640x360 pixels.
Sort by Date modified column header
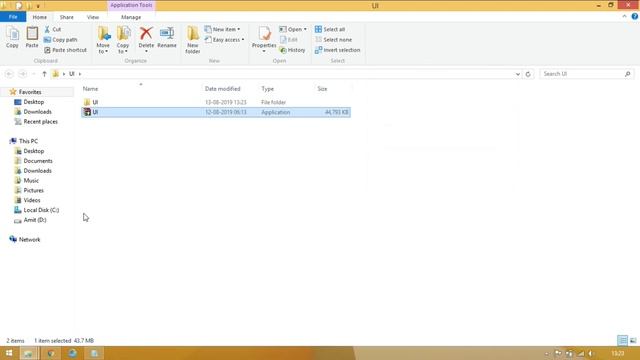222,89
